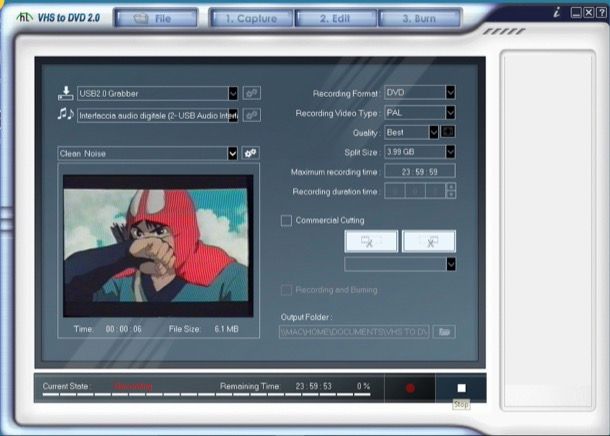Browse for output folder
This screenshot has width=610, height=436.
445,331
